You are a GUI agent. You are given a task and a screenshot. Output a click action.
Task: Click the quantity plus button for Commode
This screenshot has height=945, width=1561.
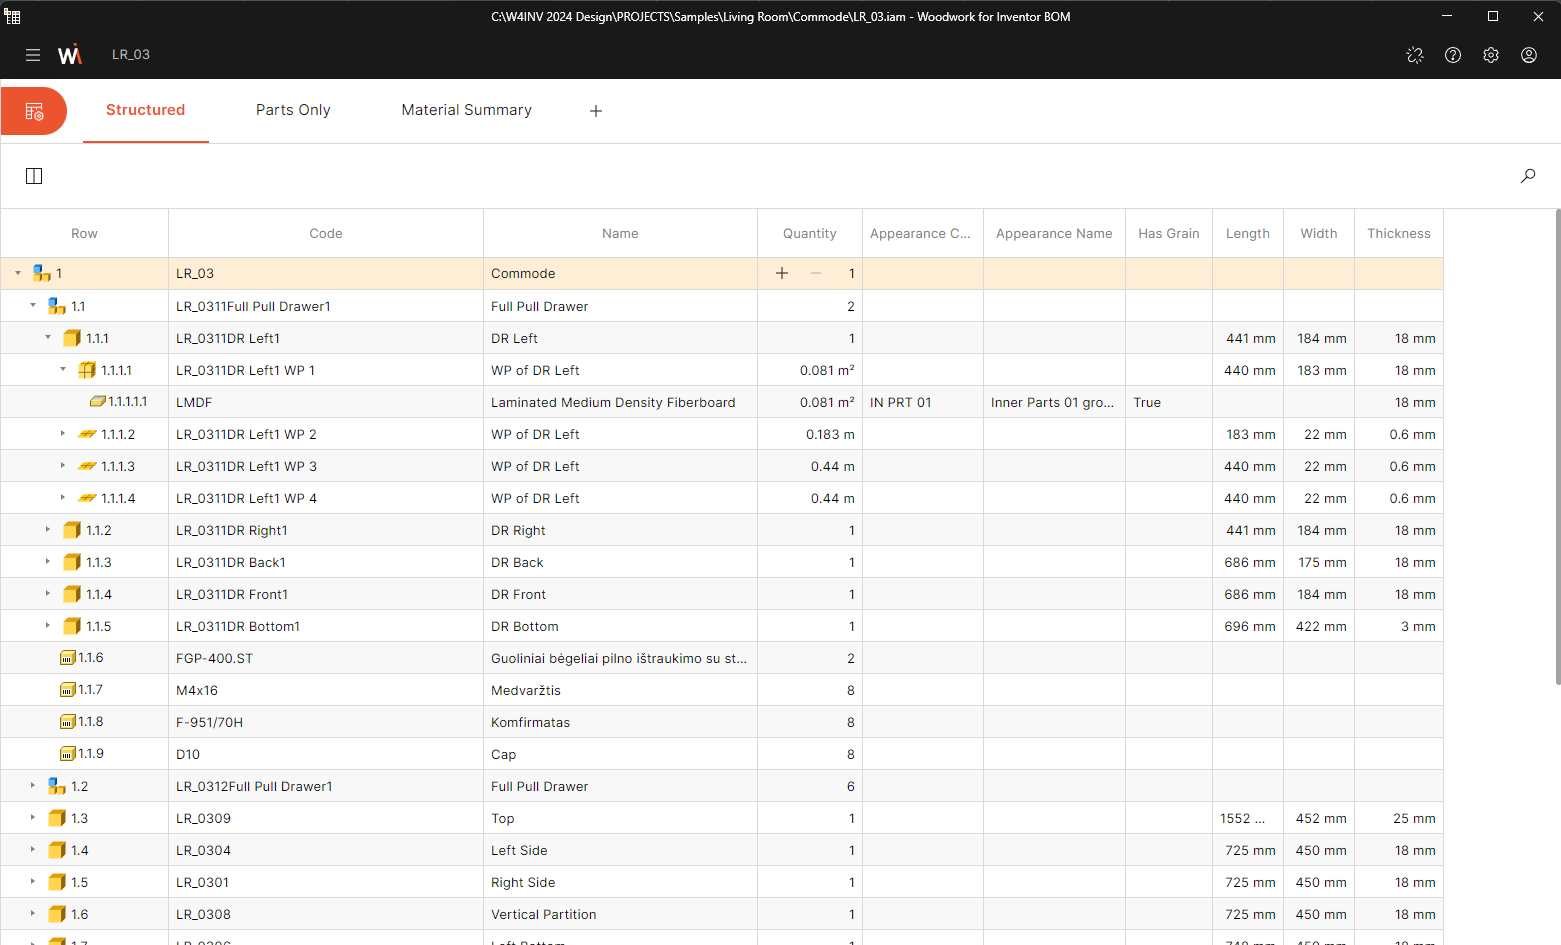tap(782, 273)
